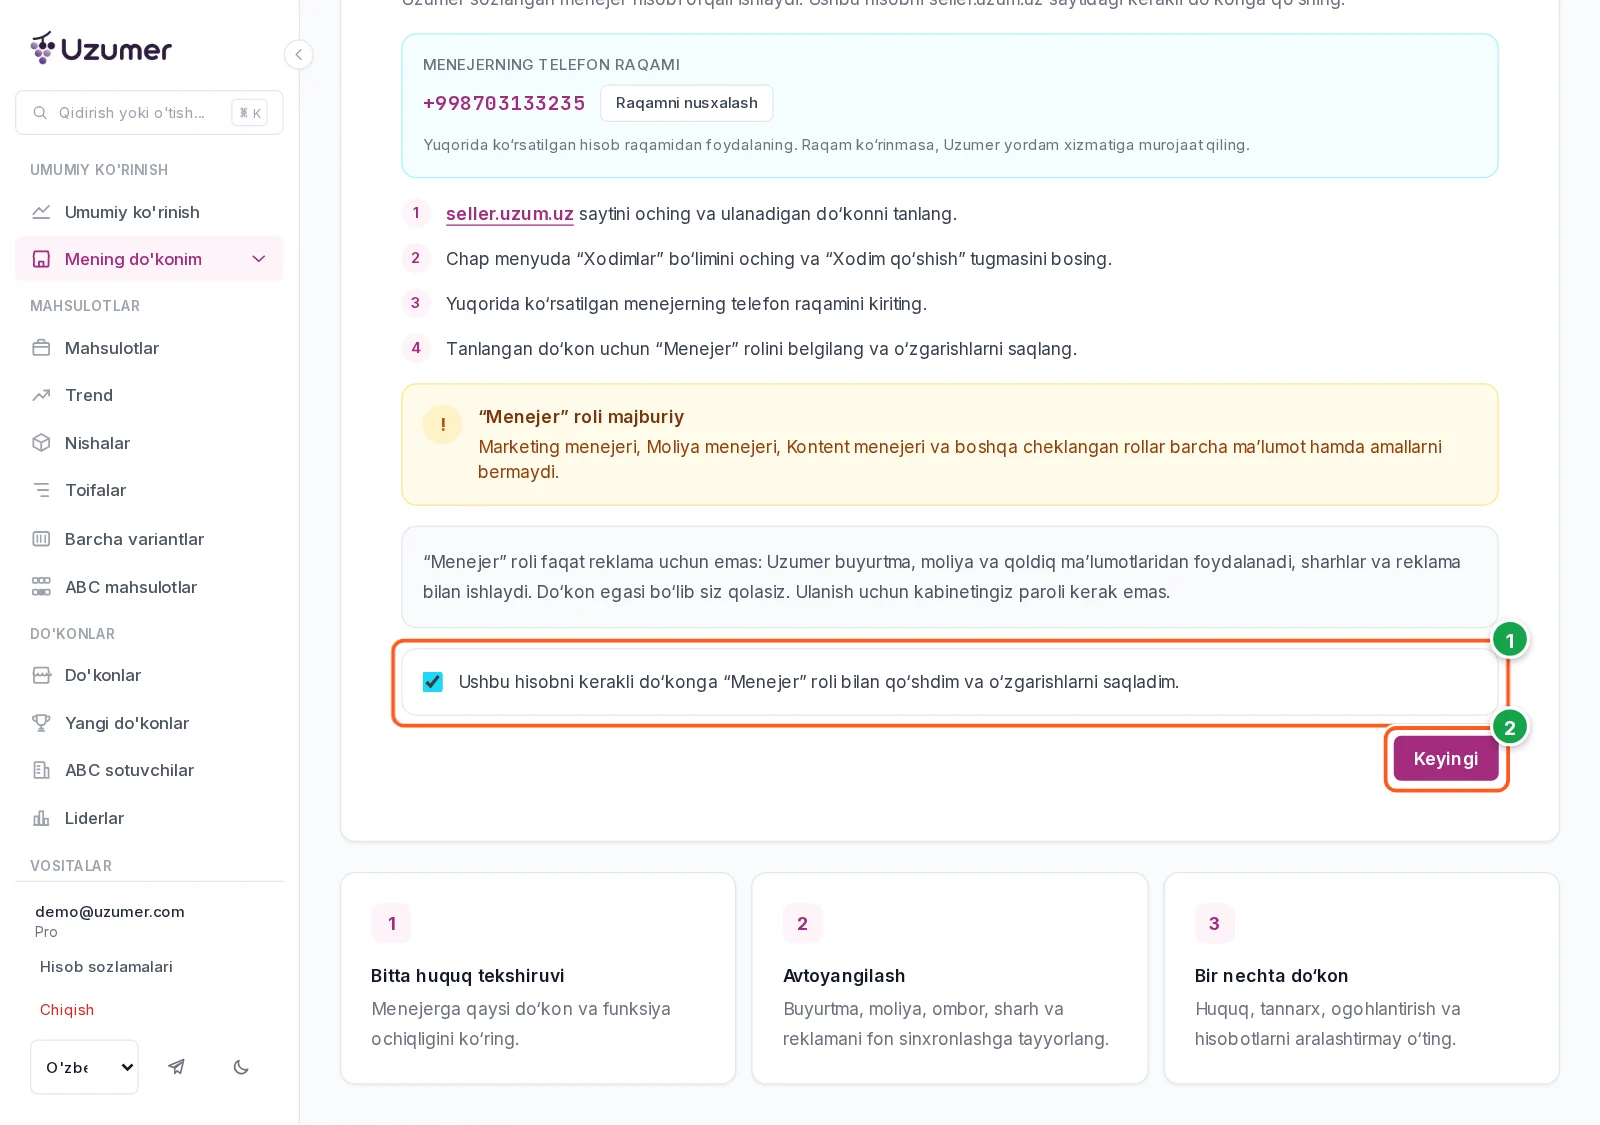
Task: Expand the Mening do'konim chevron
Action: pyautogui.click(x=259, y=259)
